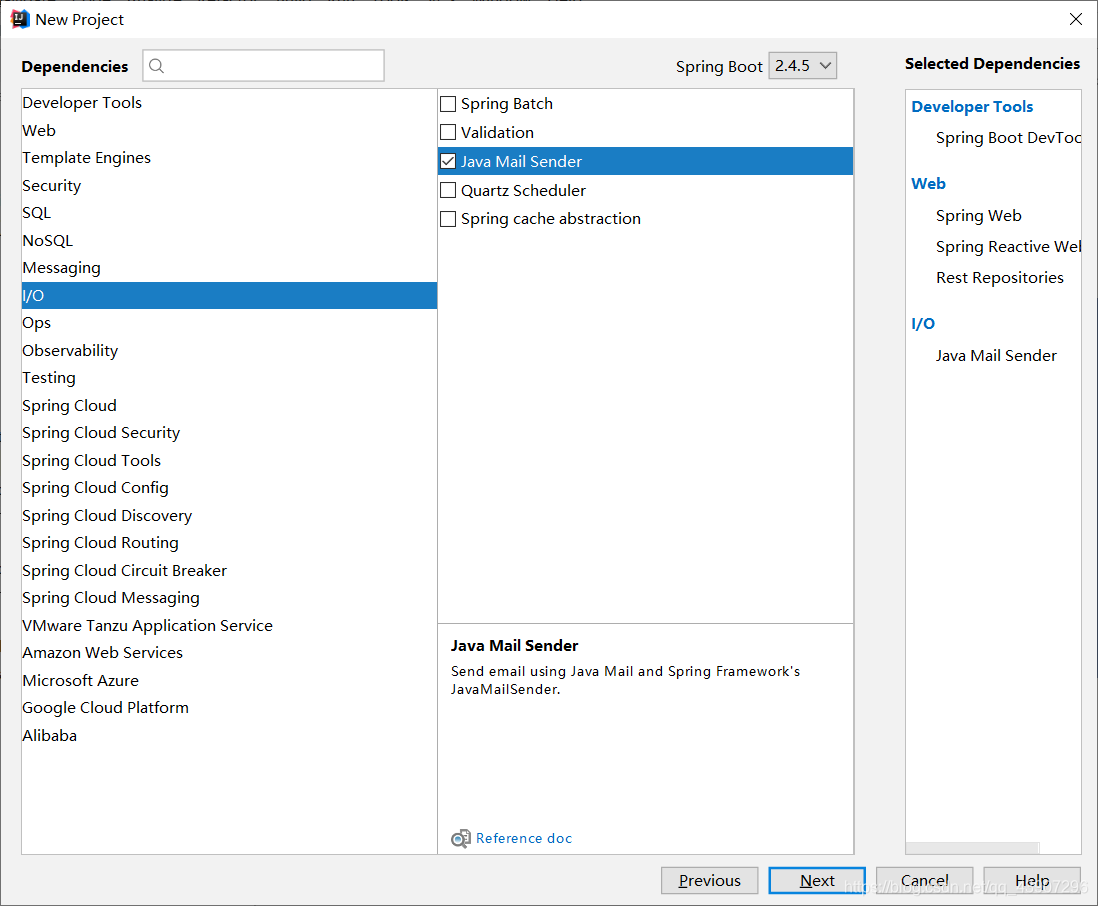Choose Amazon Web Services category
This screenshot has width=1098, height=906.
(x=229, y=653)
